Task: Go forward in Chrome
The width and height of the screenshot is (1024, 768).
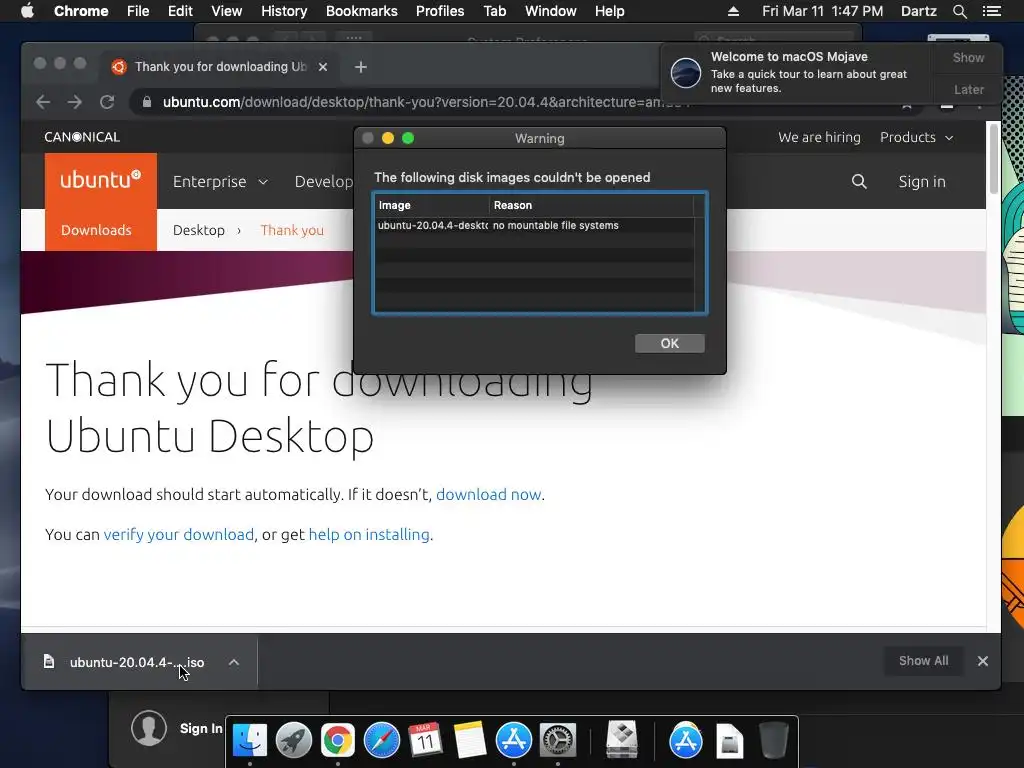Action: tap(75, 102)
